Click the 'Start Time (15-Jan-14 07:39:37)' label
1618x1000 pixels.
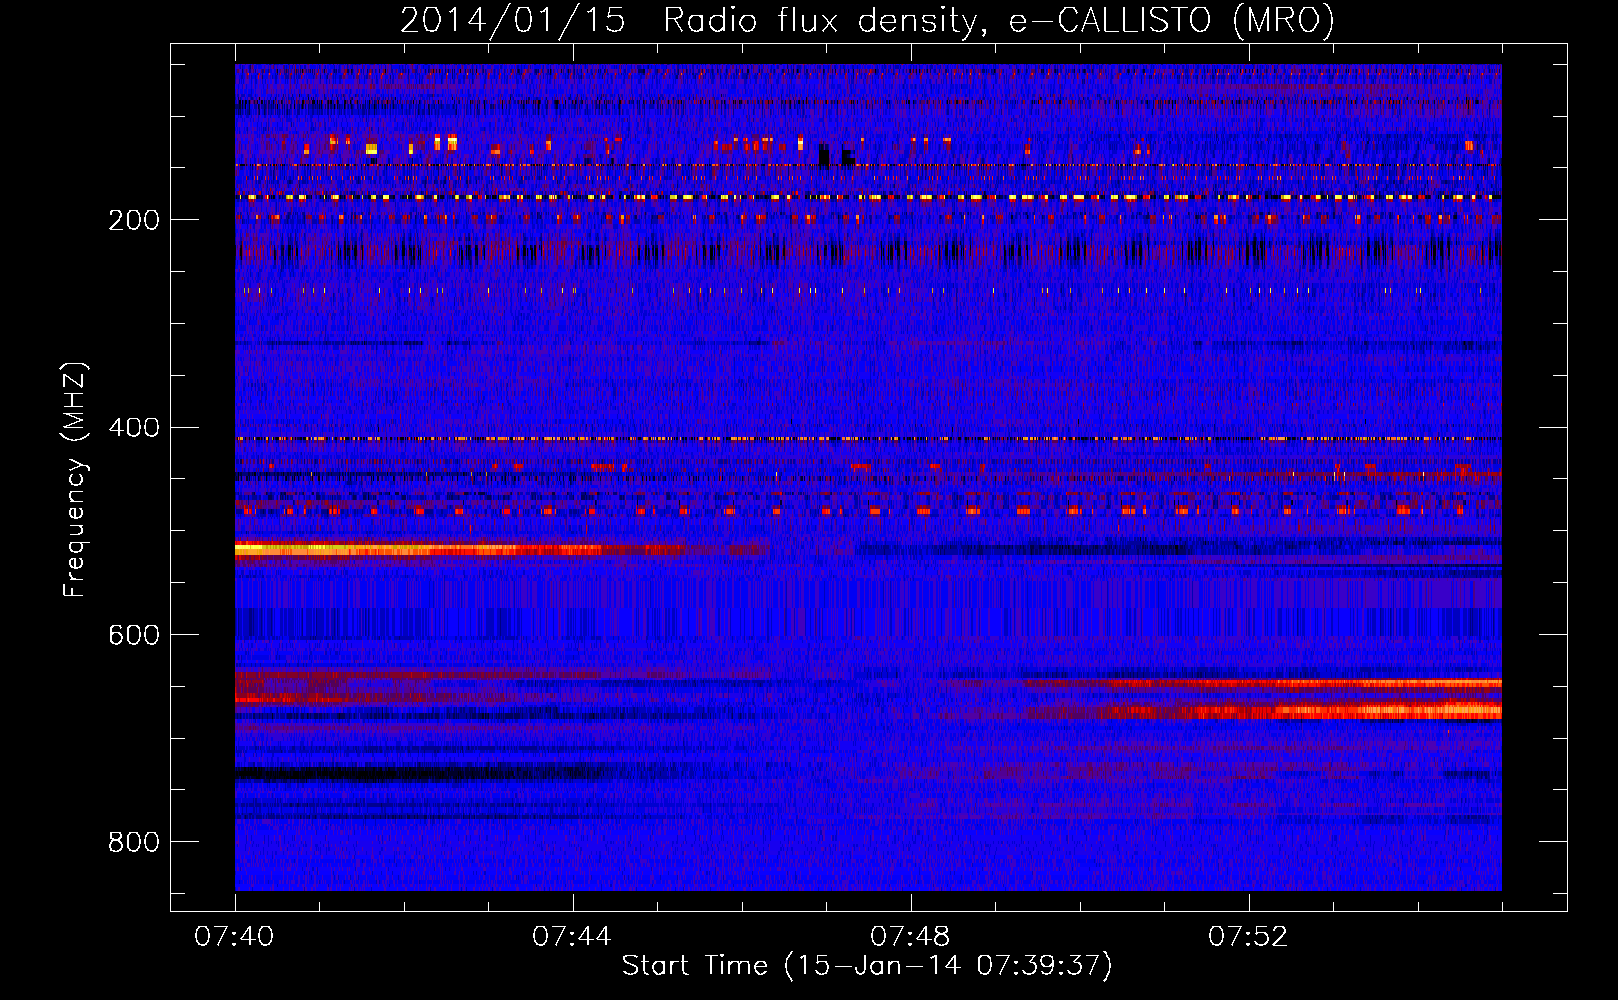(x=867, y=966)
